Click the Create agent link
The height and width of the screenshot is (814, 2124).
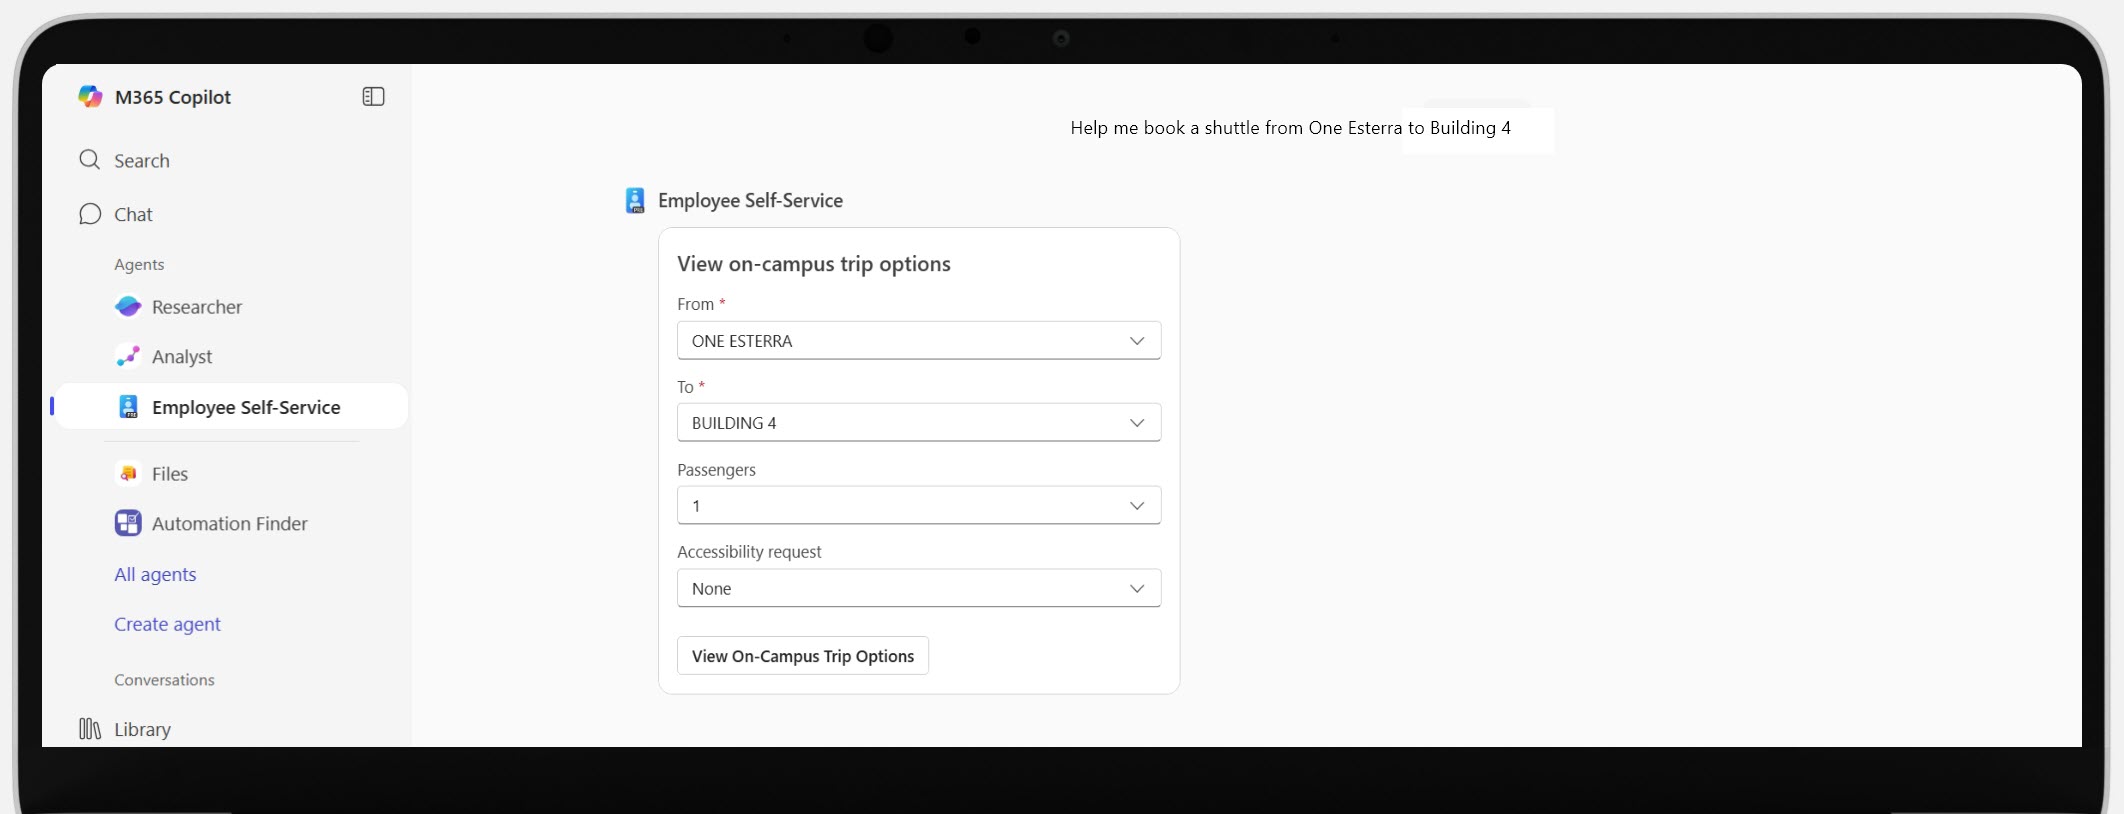tap(167, 624)
